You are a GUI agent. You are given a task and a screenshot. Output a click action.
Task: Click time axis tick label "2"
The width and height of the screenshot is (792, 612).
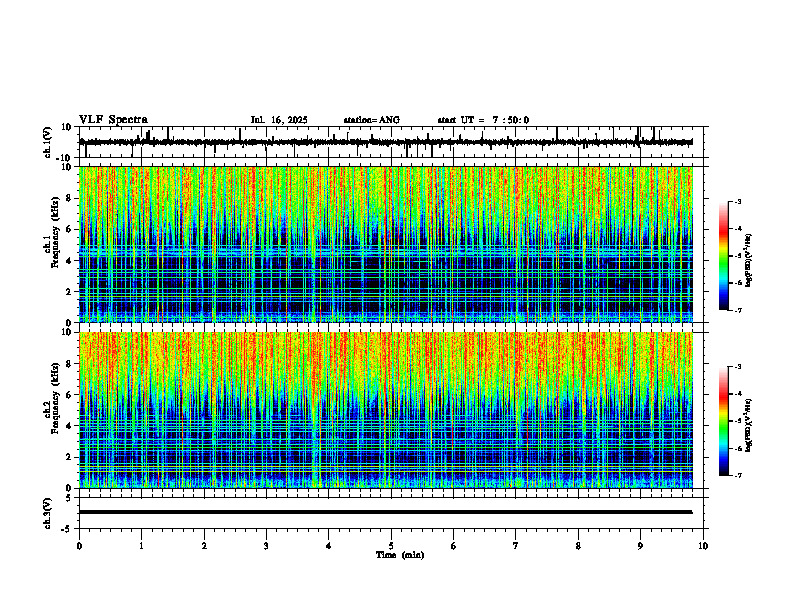(204, 546)
